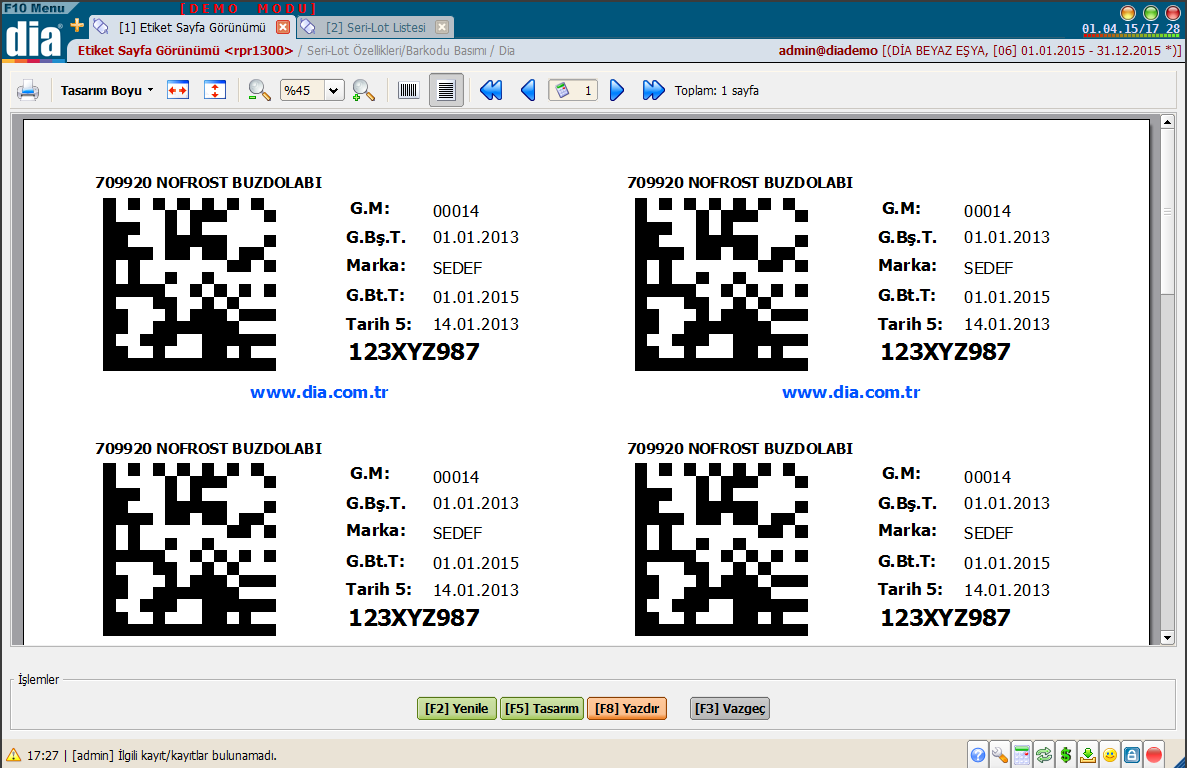Screen dimensions: 1187x768
Task: Cancel with [F3] Vazgeç
Action: tap(731, 709)
